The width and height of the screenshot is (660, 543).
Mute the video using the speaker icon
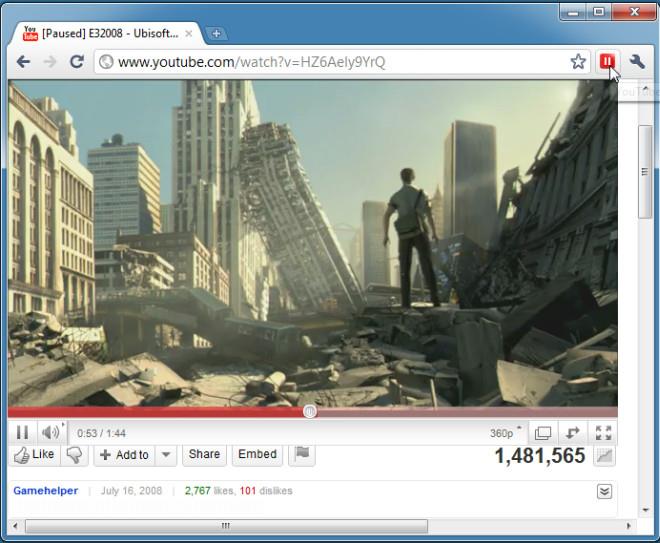pos(50,433)
